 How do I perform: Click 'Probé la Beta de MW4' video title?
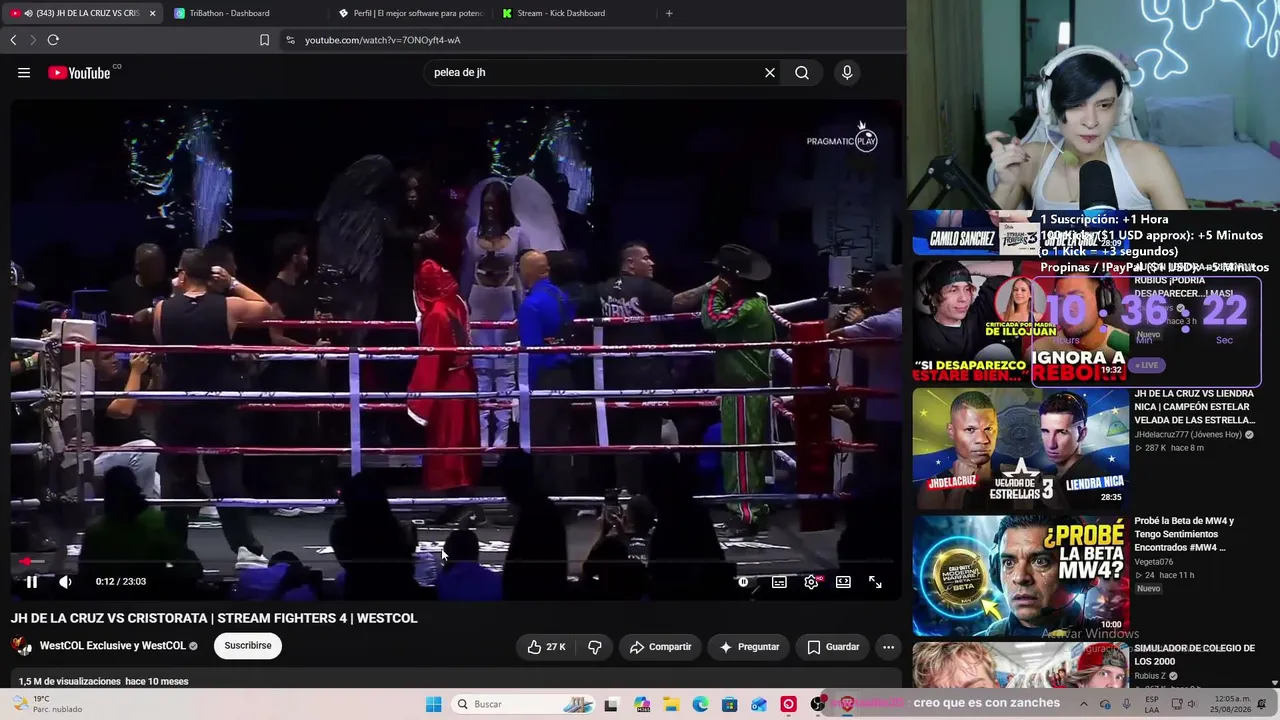[x=1184, y=534]
